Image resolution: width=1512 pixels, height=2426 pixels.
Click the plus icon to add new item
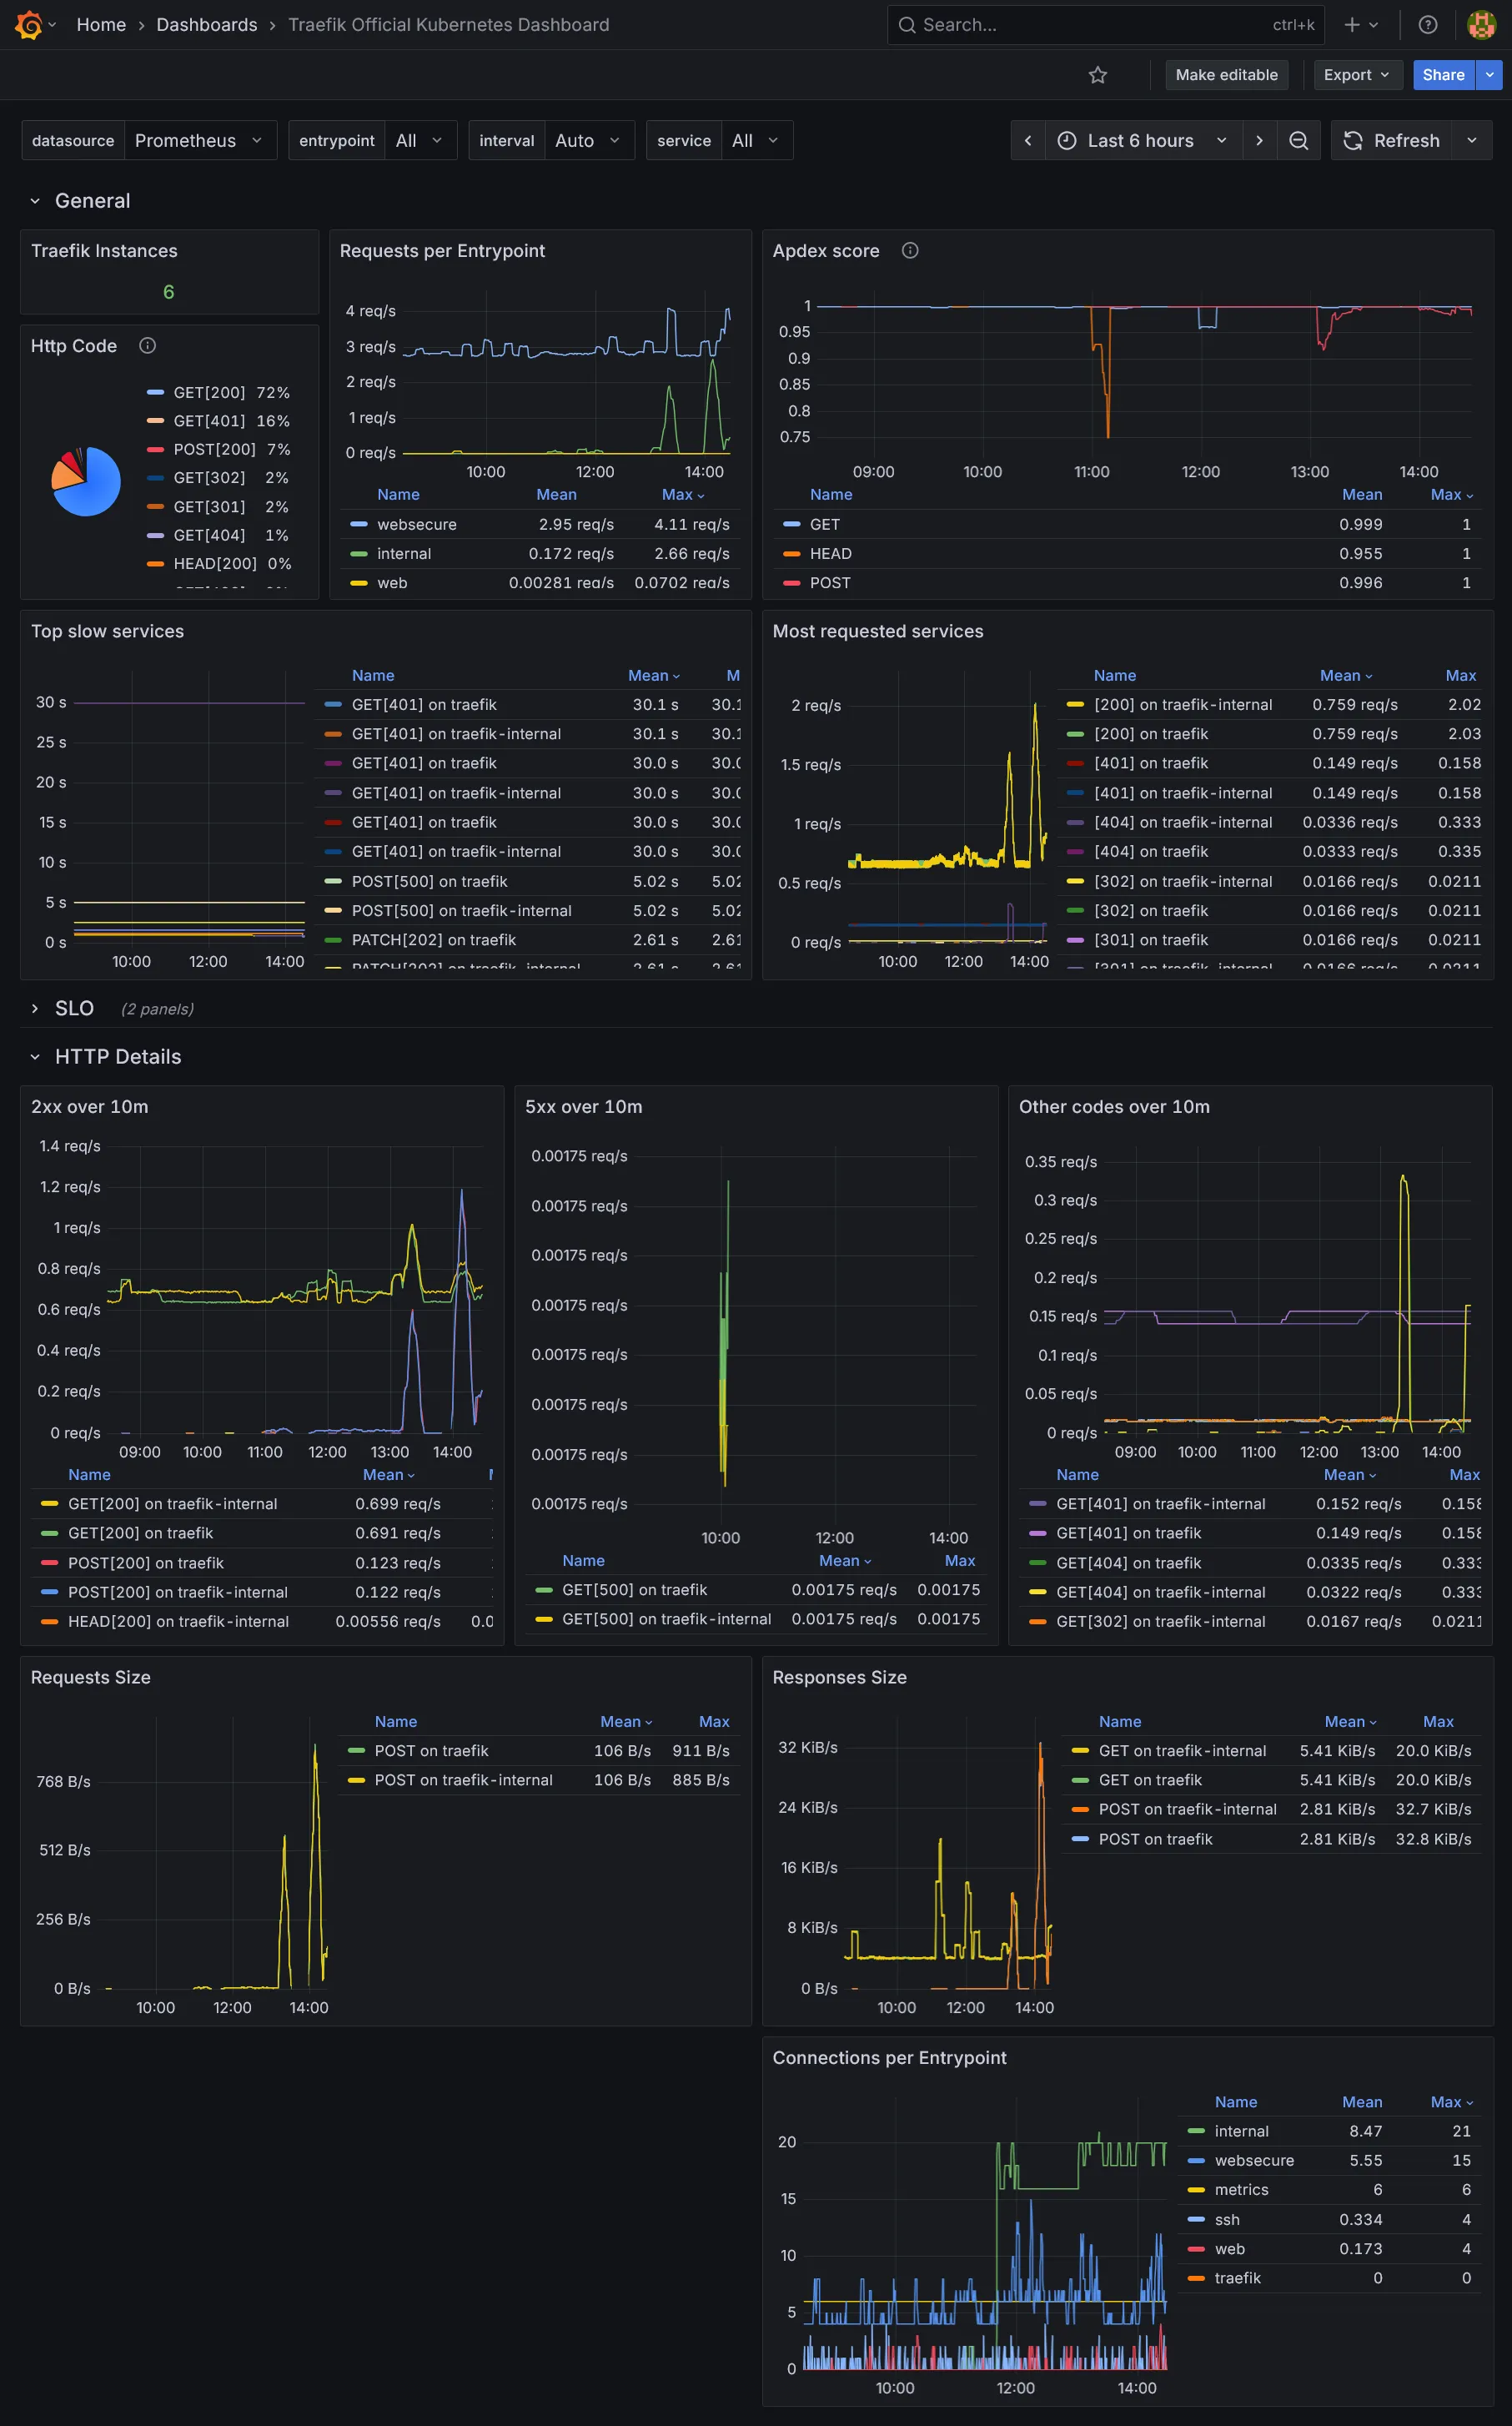(x=1351, y=24)
